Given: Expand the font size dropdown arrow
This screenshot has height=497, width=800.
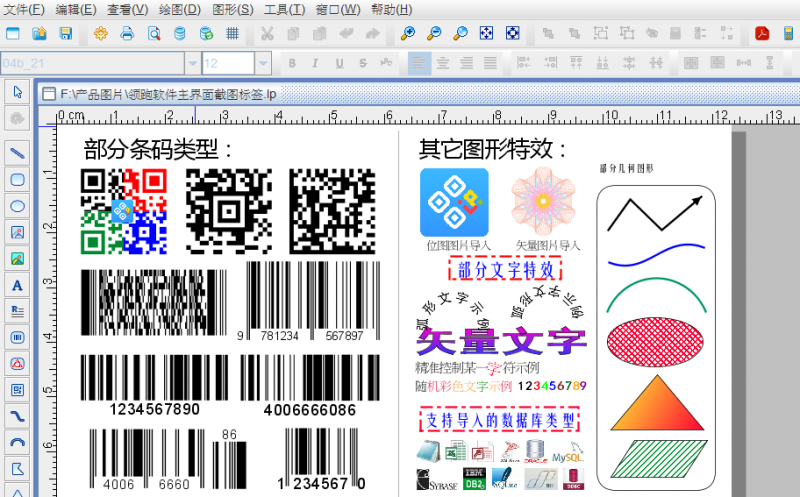Looking at the screenshot, I should point(263,64).
